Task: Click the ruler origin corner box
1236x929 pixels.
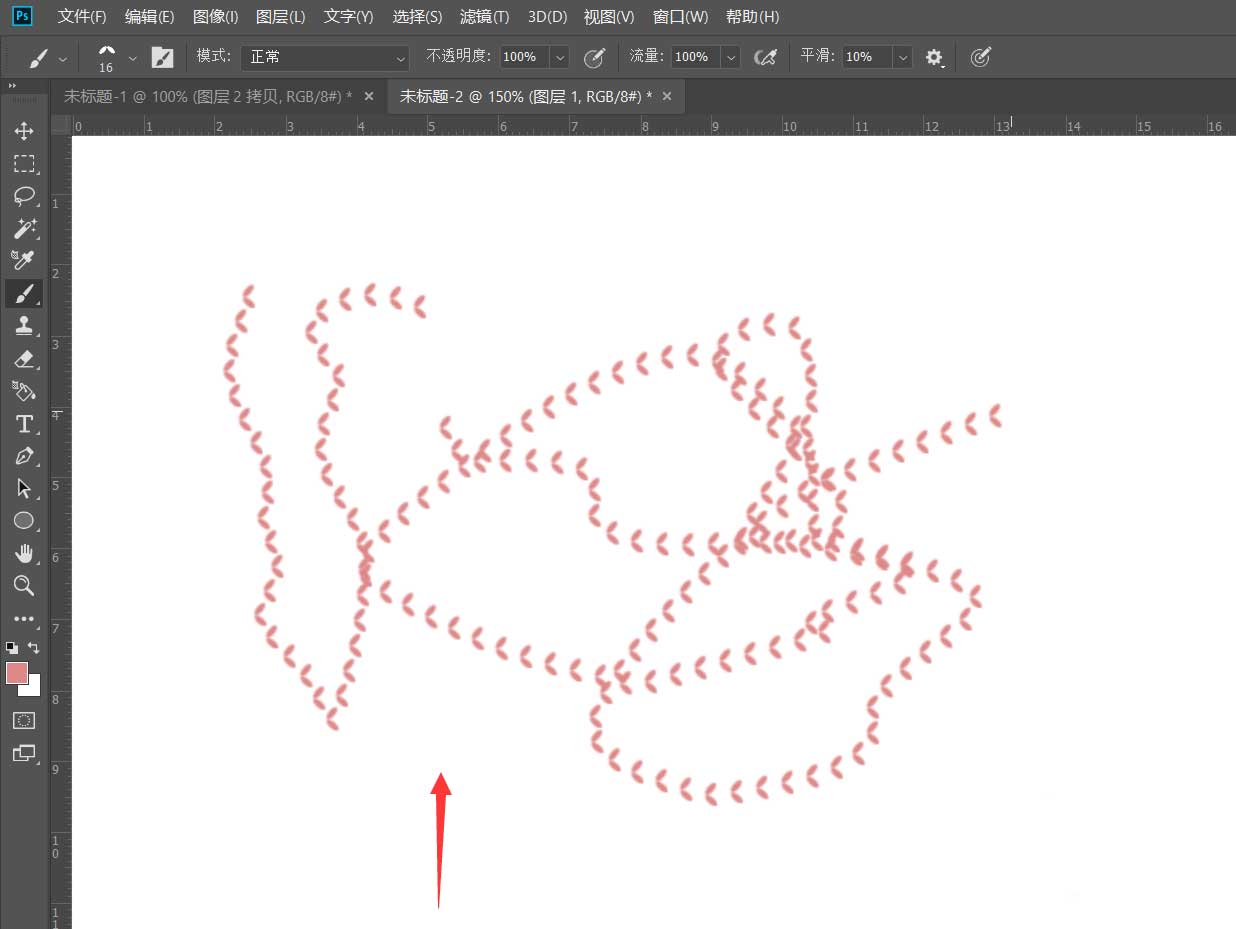Action: click(x=61, y=125)
